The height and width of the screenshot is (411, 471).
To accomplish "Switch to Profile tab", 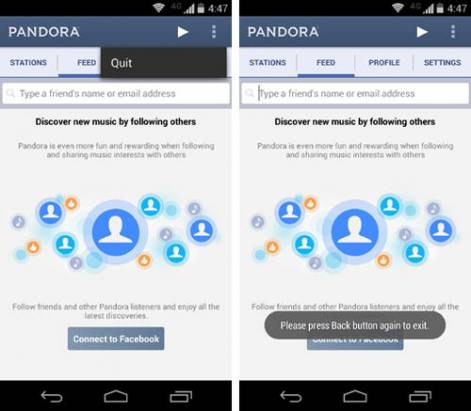I will [384, 63].
